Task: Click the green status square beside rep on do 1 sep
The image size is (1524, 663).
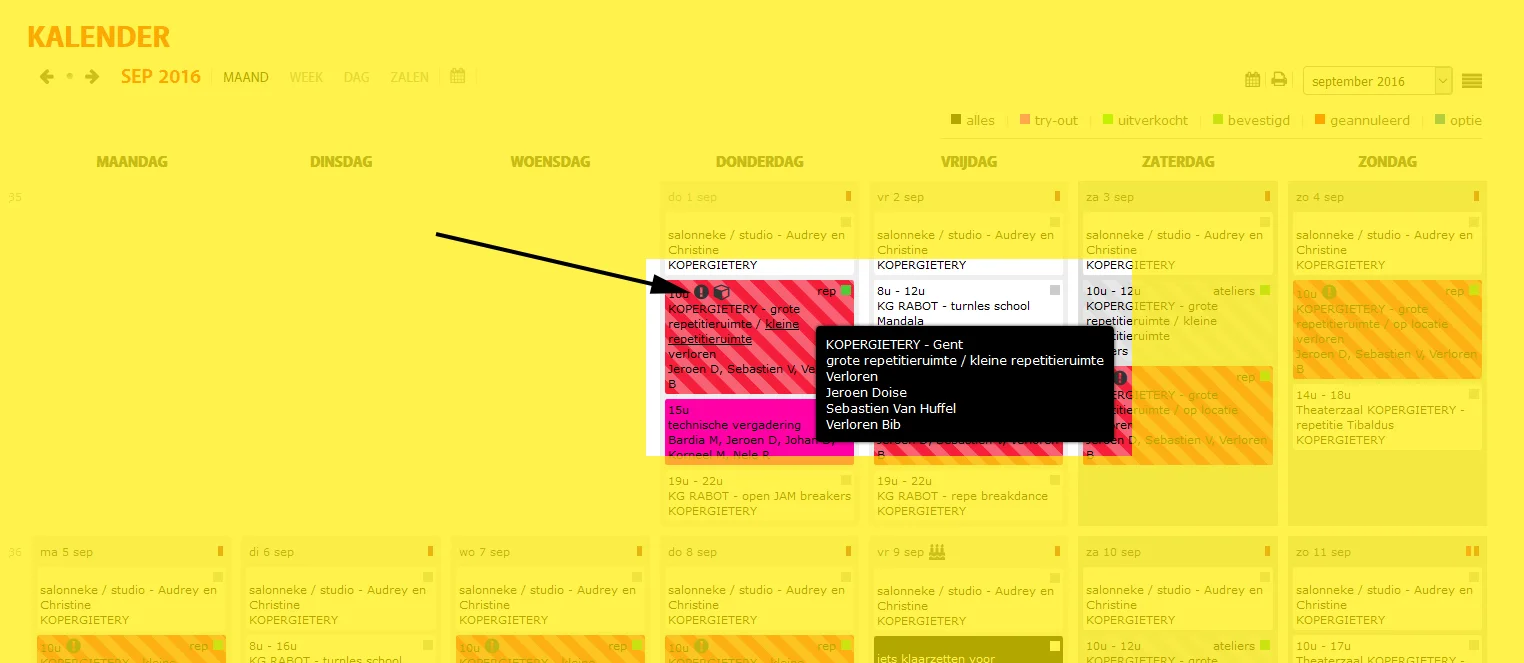Action: coord(845,291)
